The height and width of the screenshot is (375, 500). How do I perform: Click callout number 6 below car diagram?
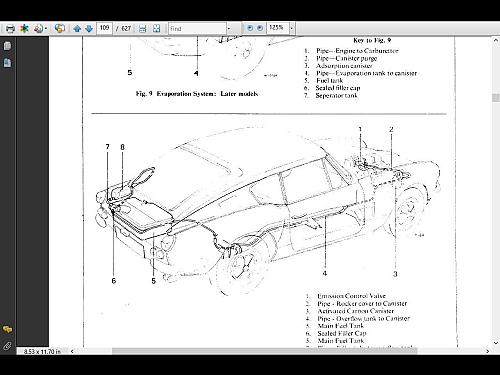click(x=114, y=281)
